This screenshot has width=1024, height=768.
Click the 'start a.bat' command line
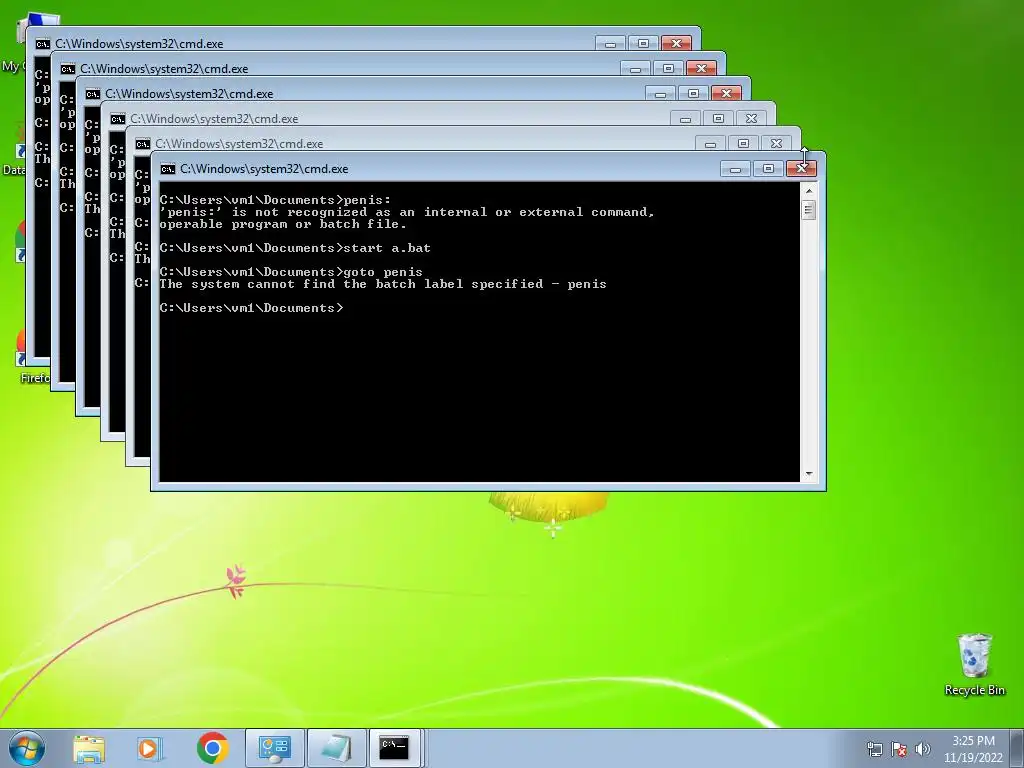295,248
